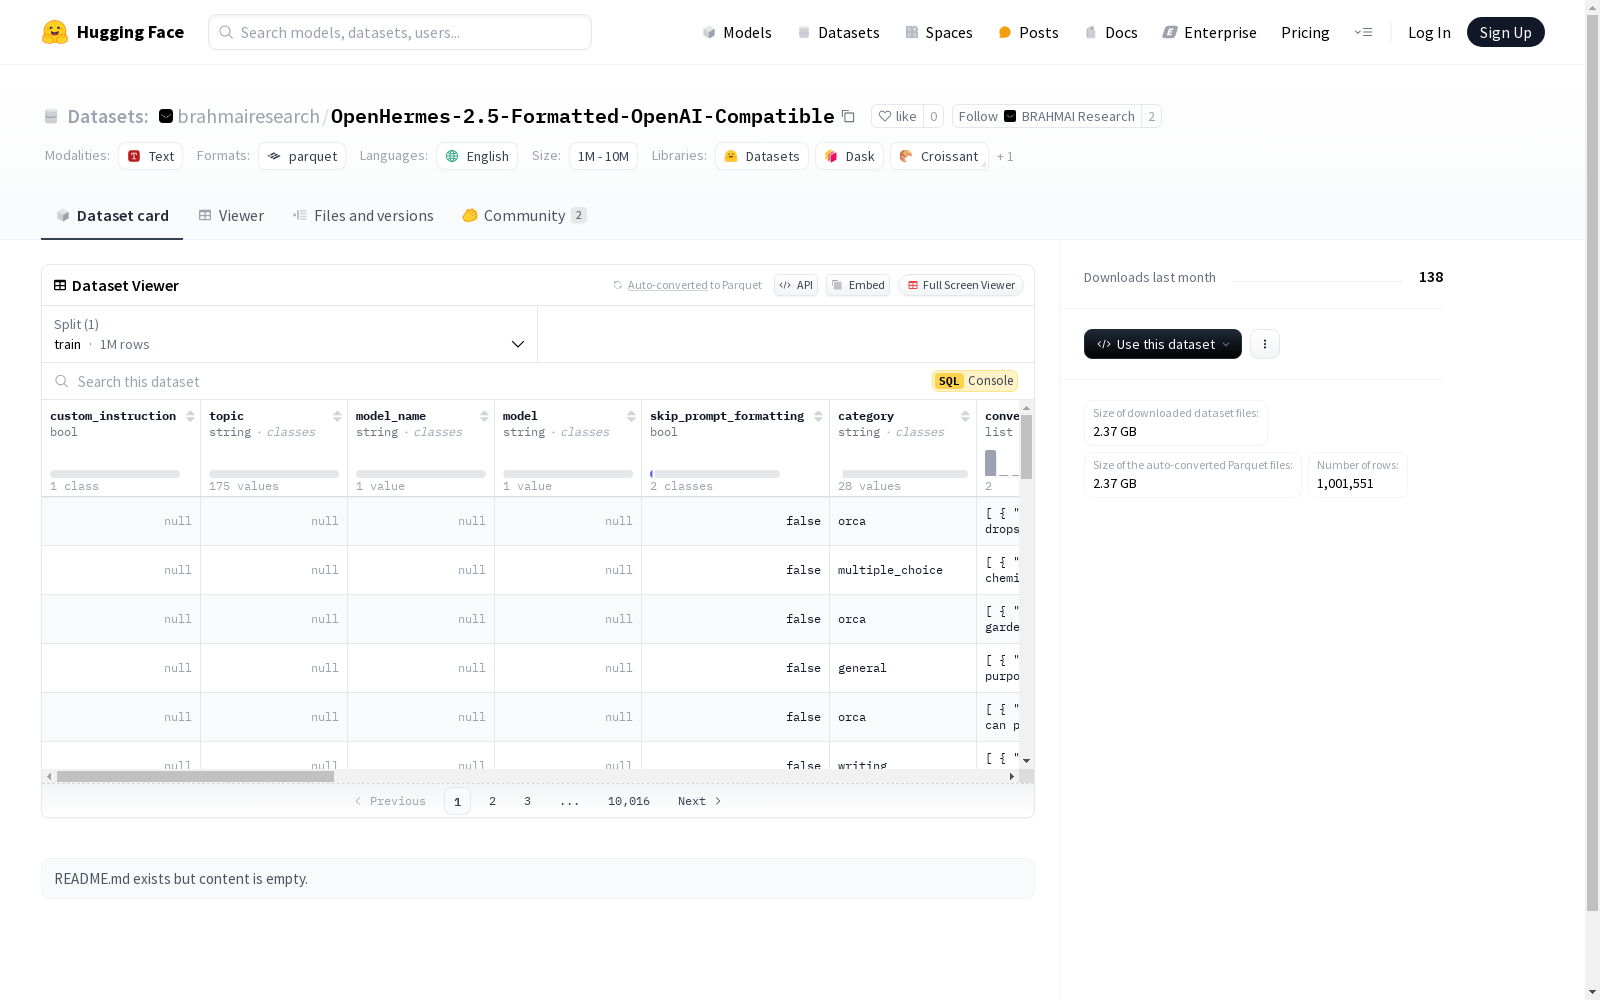The width and height of the screenshot is (1600, 1000).
Task: Click the heart like button
Action: click(897, 116)
